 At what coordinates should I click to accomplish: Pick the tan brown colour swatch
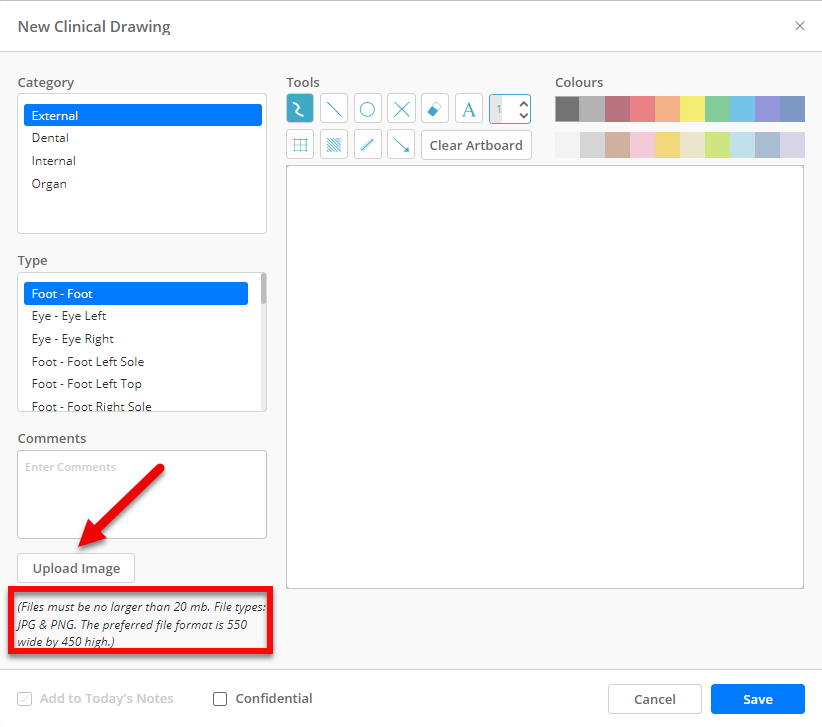(x=618, y=145)
